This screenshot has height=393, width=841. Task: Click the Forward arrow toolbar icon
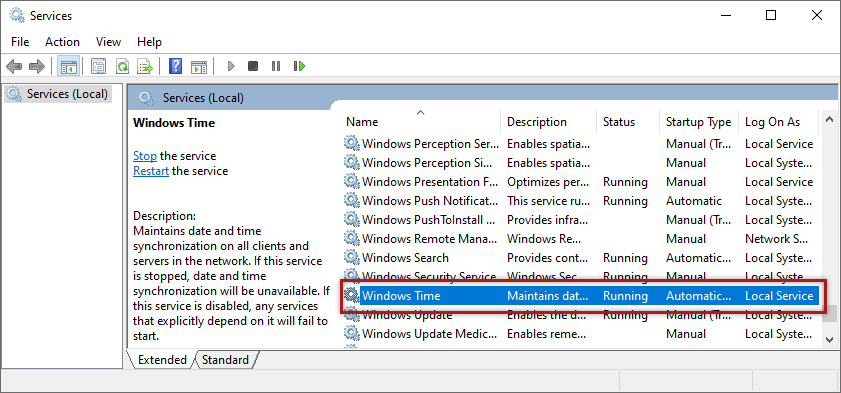(x=36, y=66)
